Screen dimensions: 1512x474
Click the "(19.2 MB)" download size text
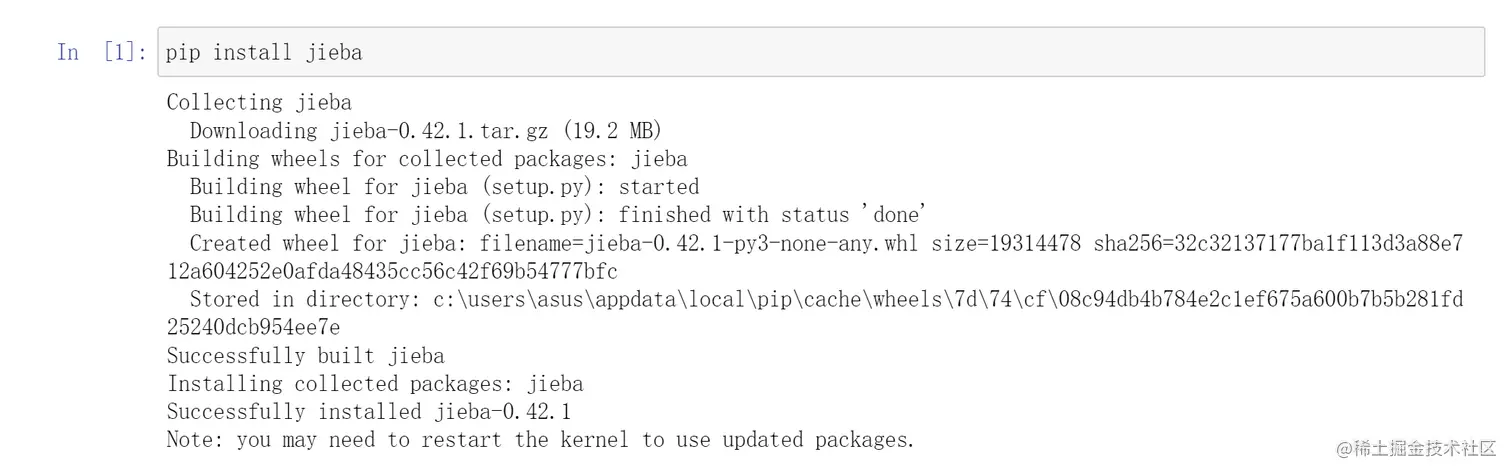[x=612, y=131]
